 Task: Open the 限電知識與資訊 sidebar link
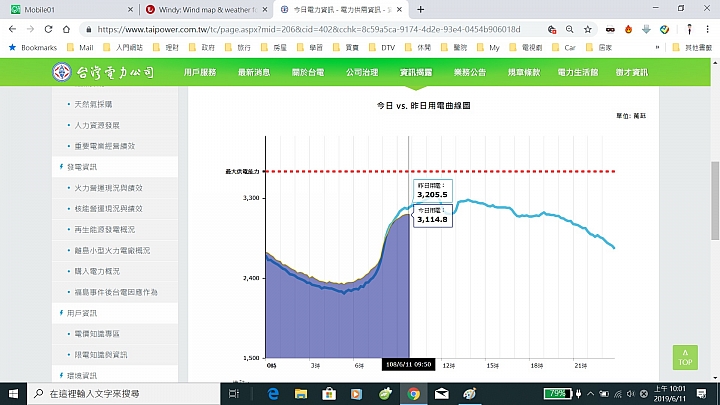tap(101, 354)
